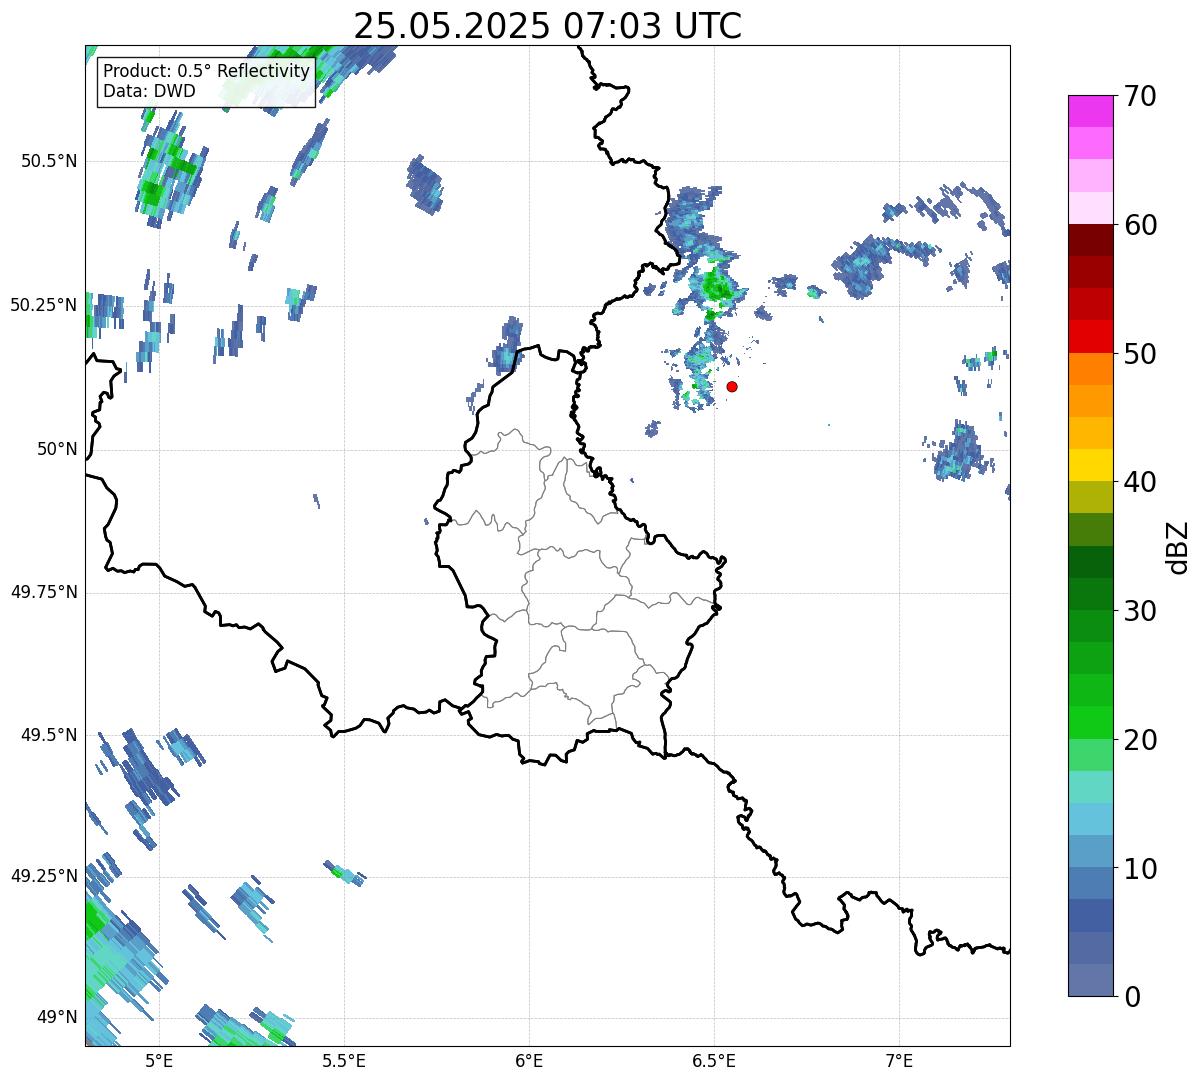1202x1081 pixels.
Task: Click the 'Data: DWD' text
Action: click(149, 91)
